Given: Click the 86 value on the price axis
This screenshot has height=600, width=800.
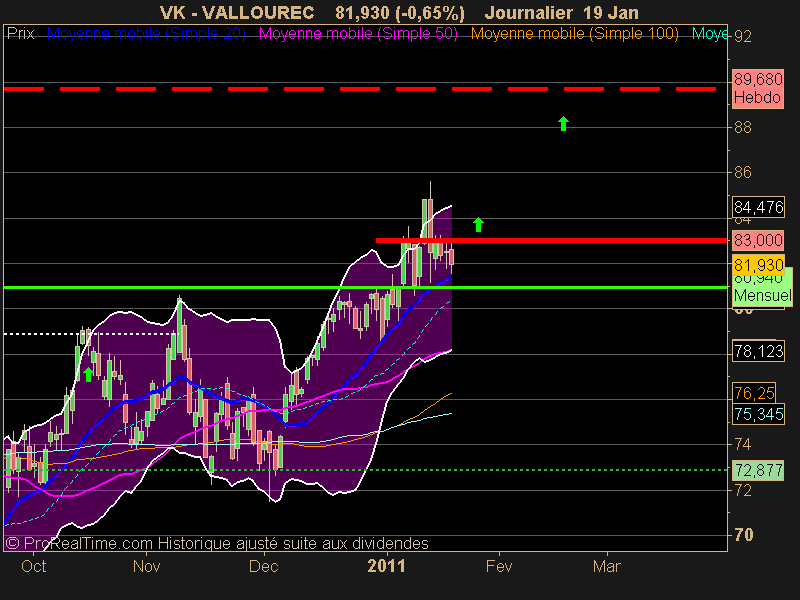Looking at the screenshot, I should (x=743, y=172).
